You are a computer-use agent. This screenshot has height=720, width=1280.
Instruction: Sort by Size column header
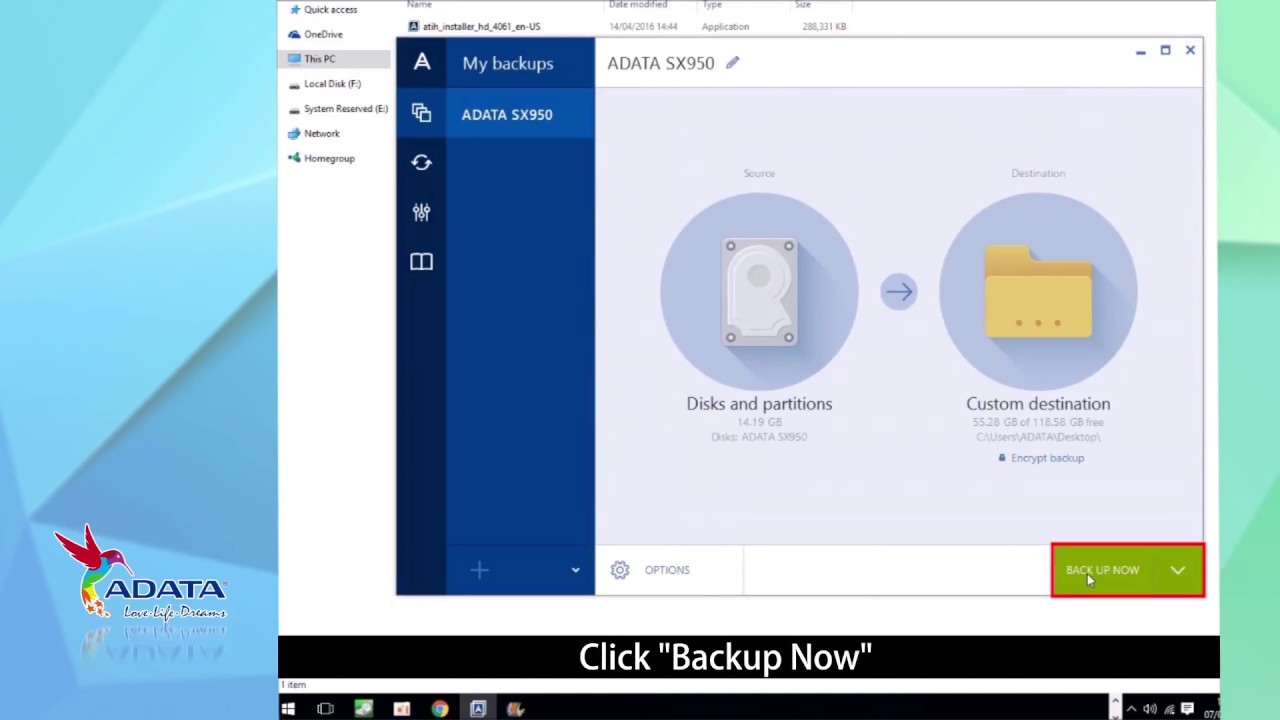pyautogui.click(x=803, y=5)
